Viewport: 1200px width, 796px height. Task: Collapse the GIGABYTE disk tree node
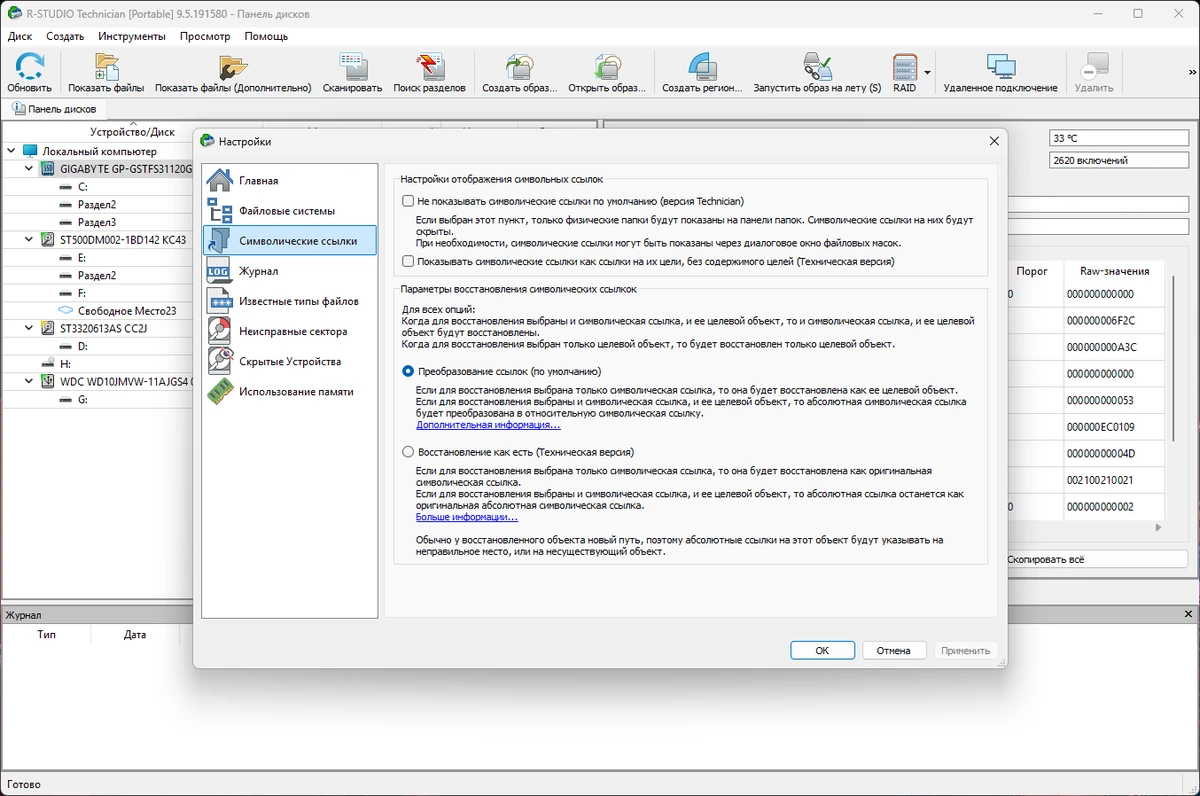29,169
